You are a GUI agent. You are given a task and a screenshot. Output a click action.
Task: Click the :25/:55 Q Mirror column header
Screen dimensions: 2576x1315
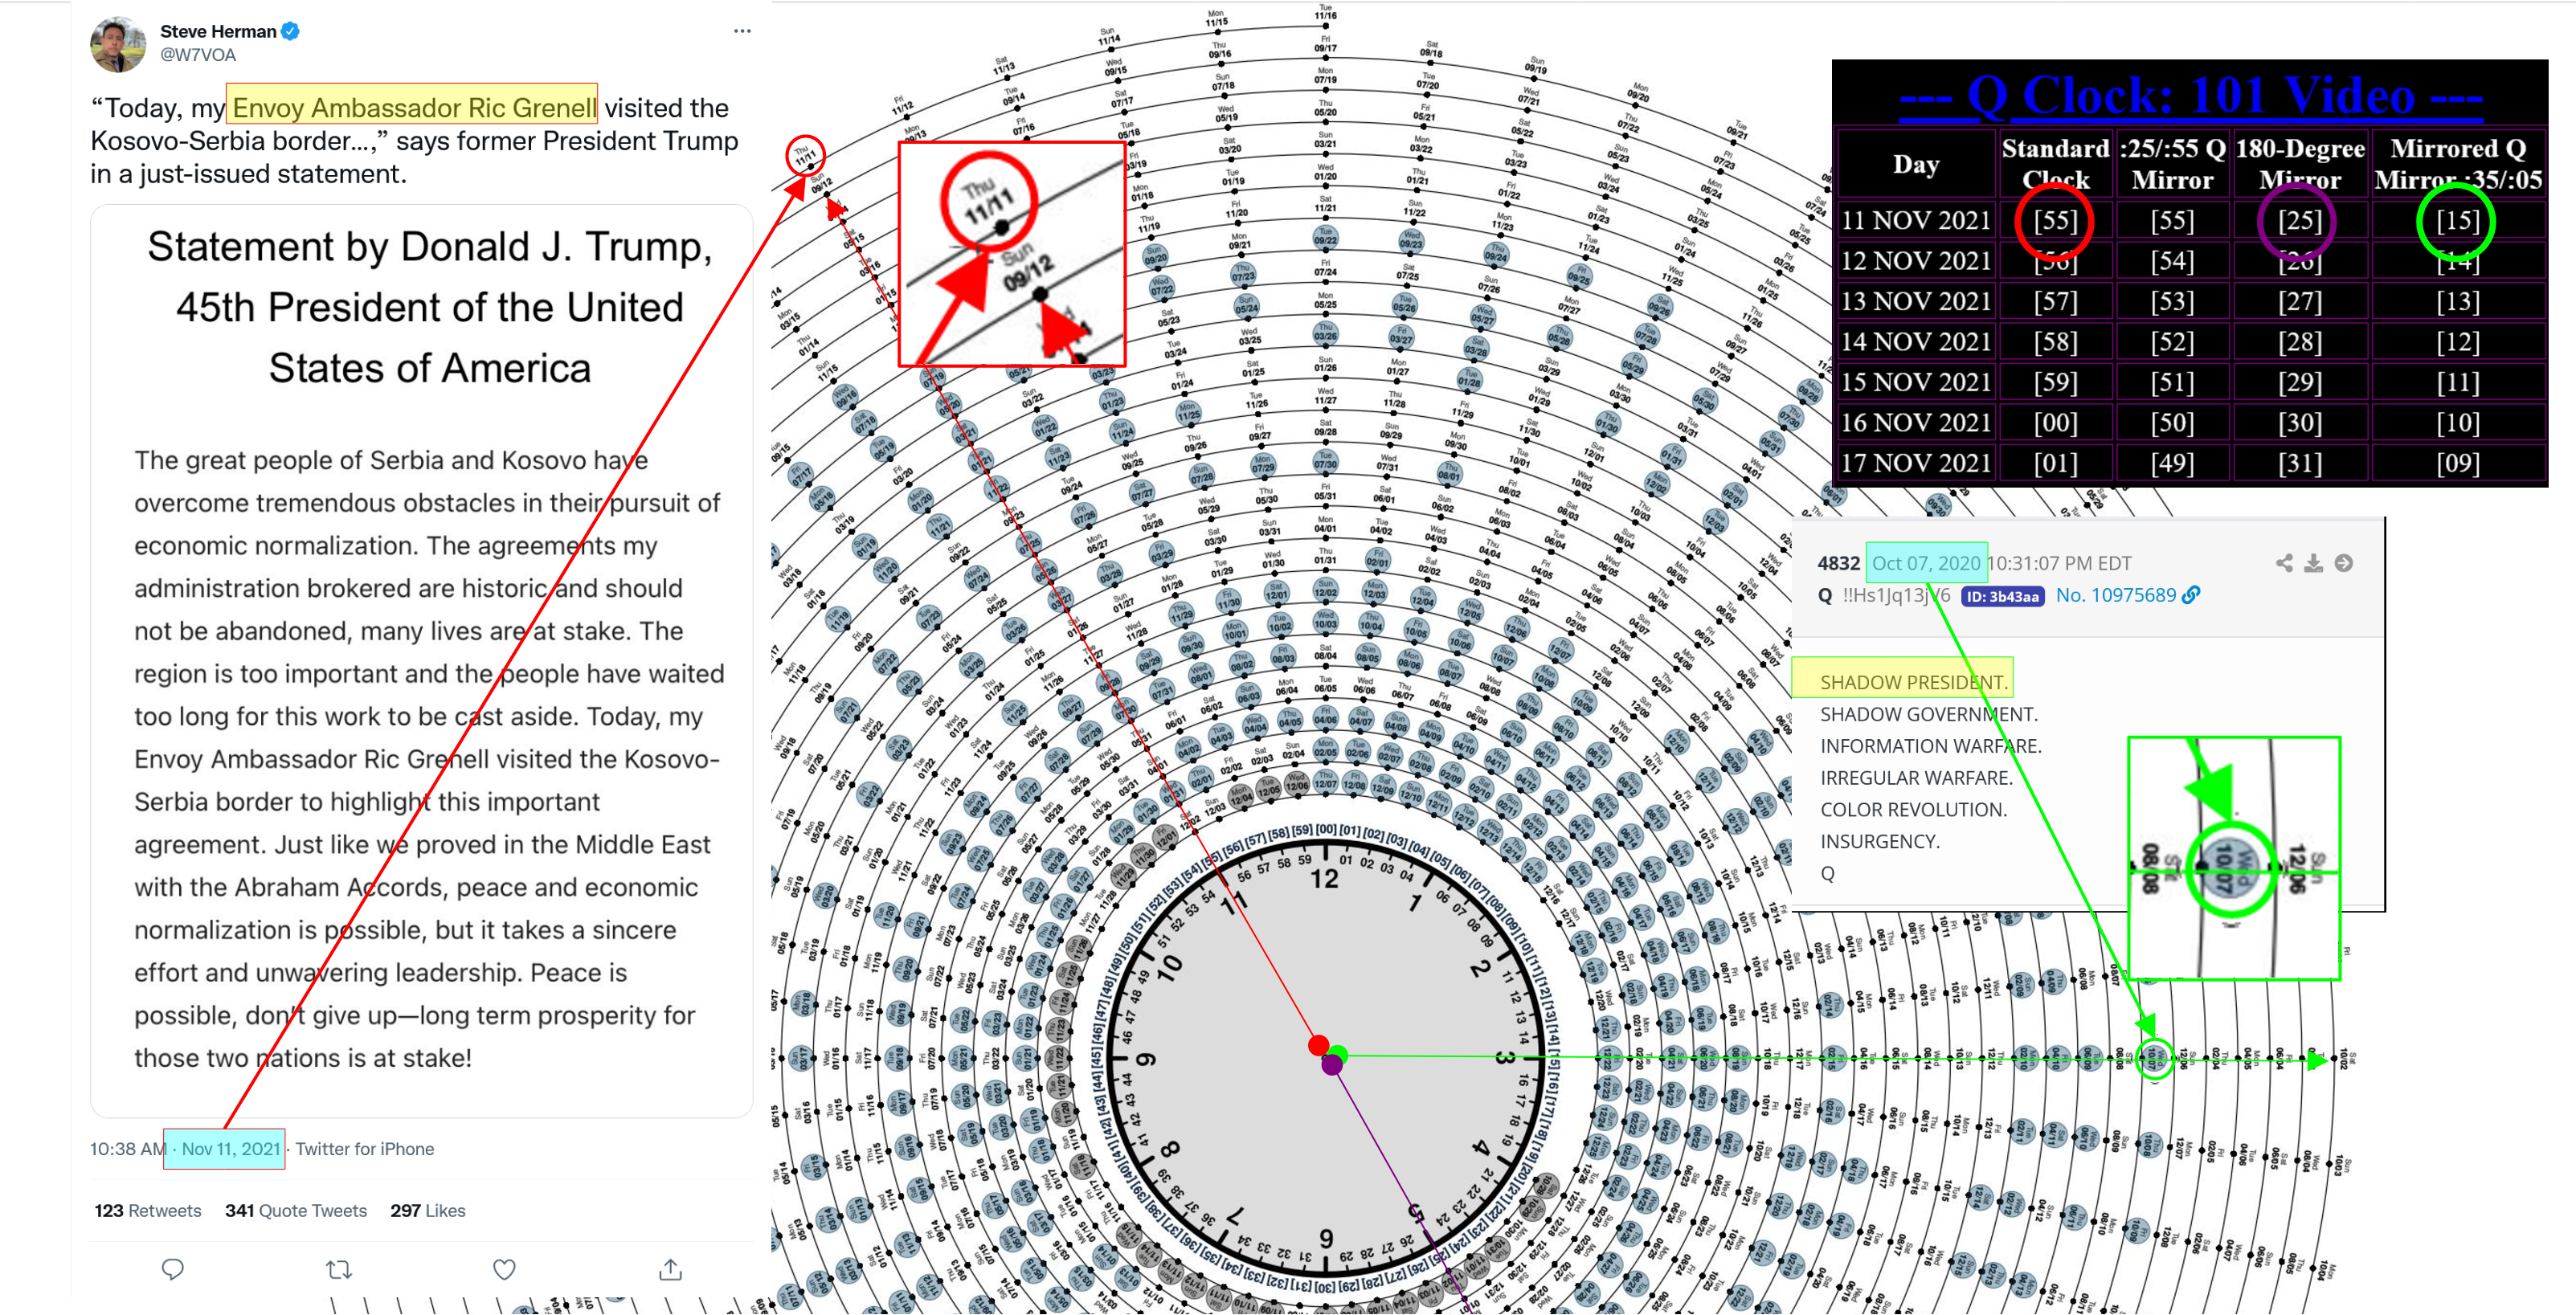click(x=2172, y=164)
